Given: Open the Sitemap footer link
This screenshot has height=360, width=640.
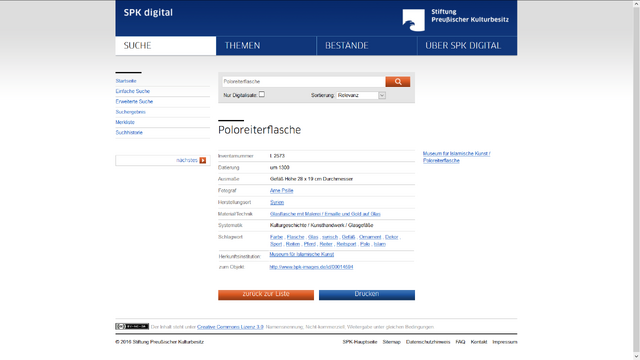Looking at the screenshot, I should [x=391, y=342].
